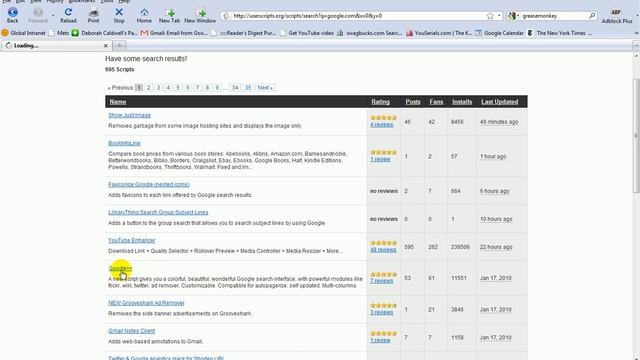Click '49 minutes ago' timestamp

tap(499, 122)
